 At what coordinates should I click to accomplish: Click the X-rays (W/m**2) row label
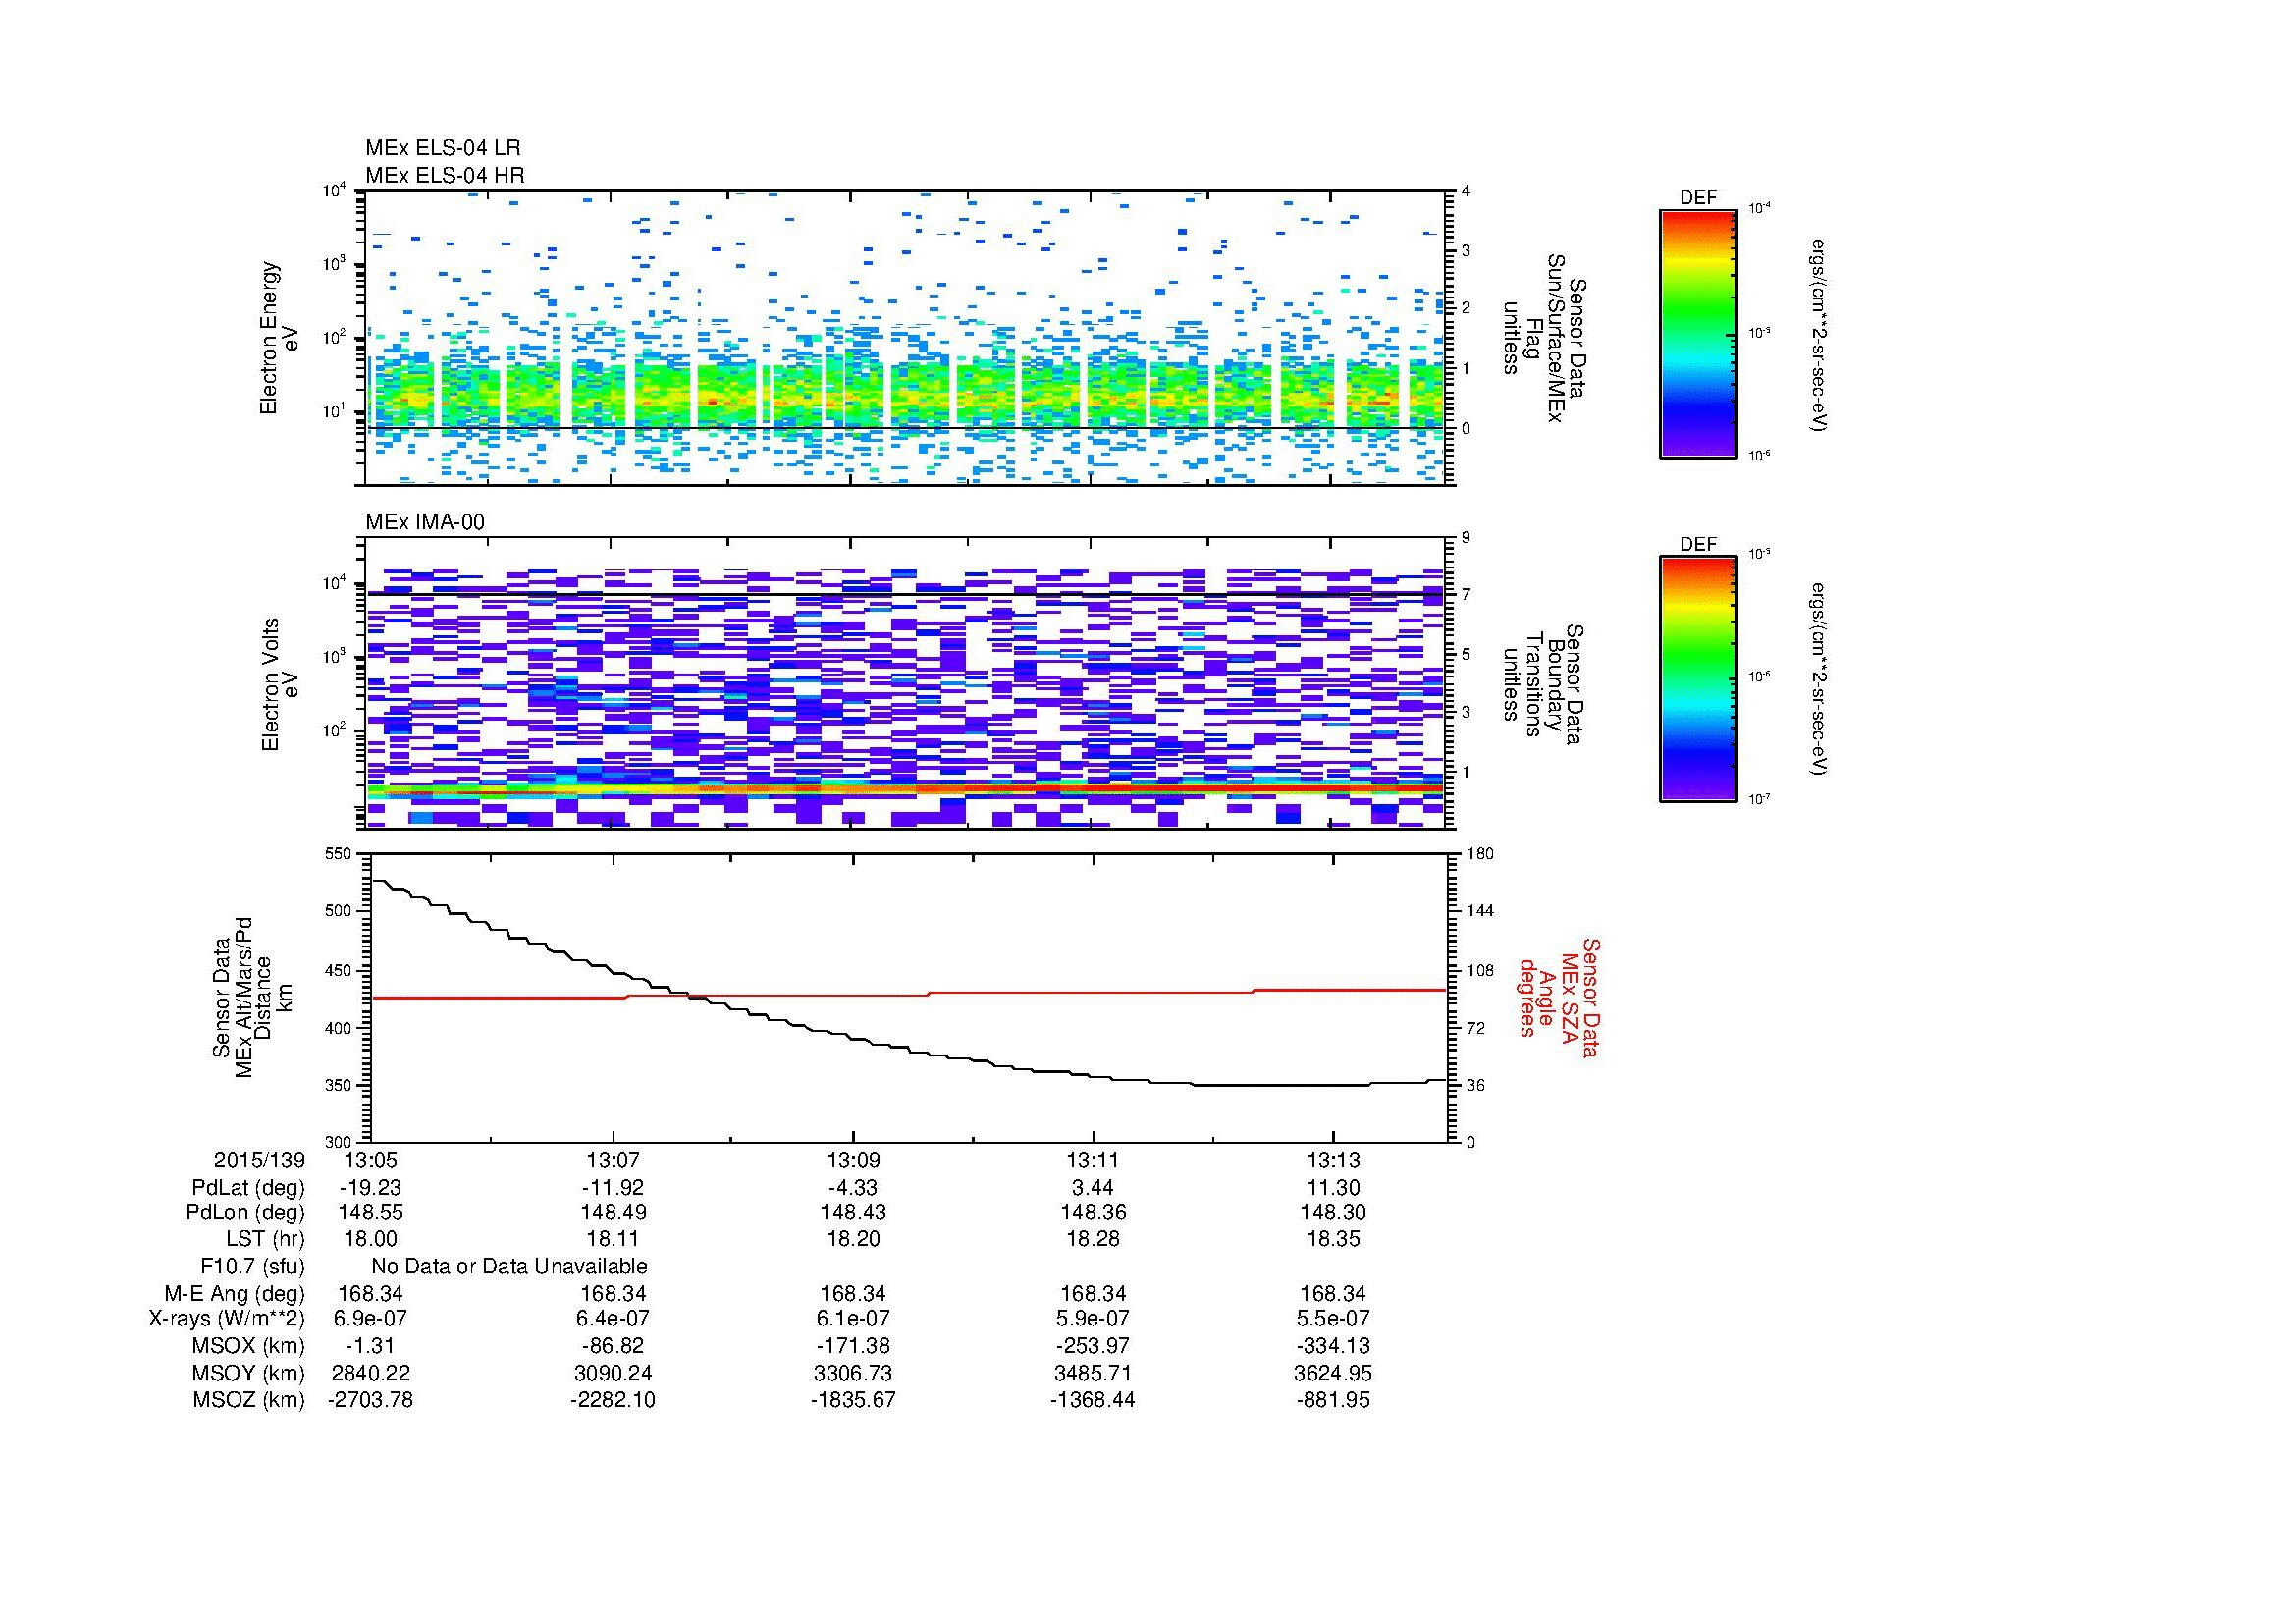coord(227,1319)
